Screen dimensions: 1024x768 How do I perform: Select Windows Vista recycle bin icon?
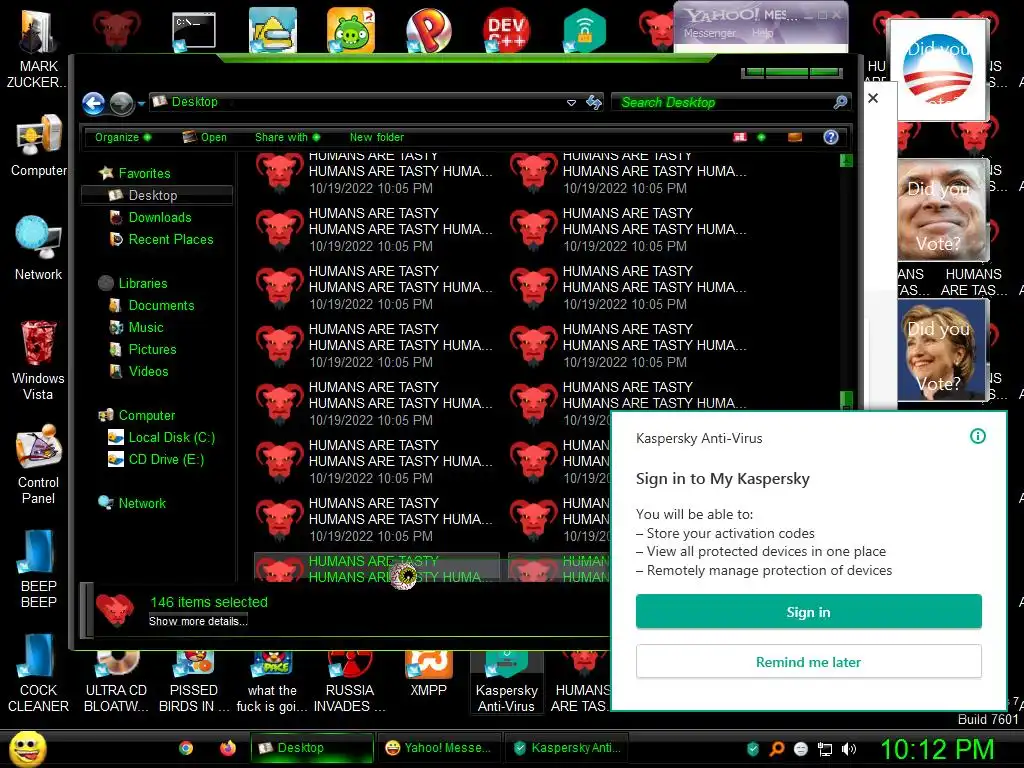[x=39, y=359]
